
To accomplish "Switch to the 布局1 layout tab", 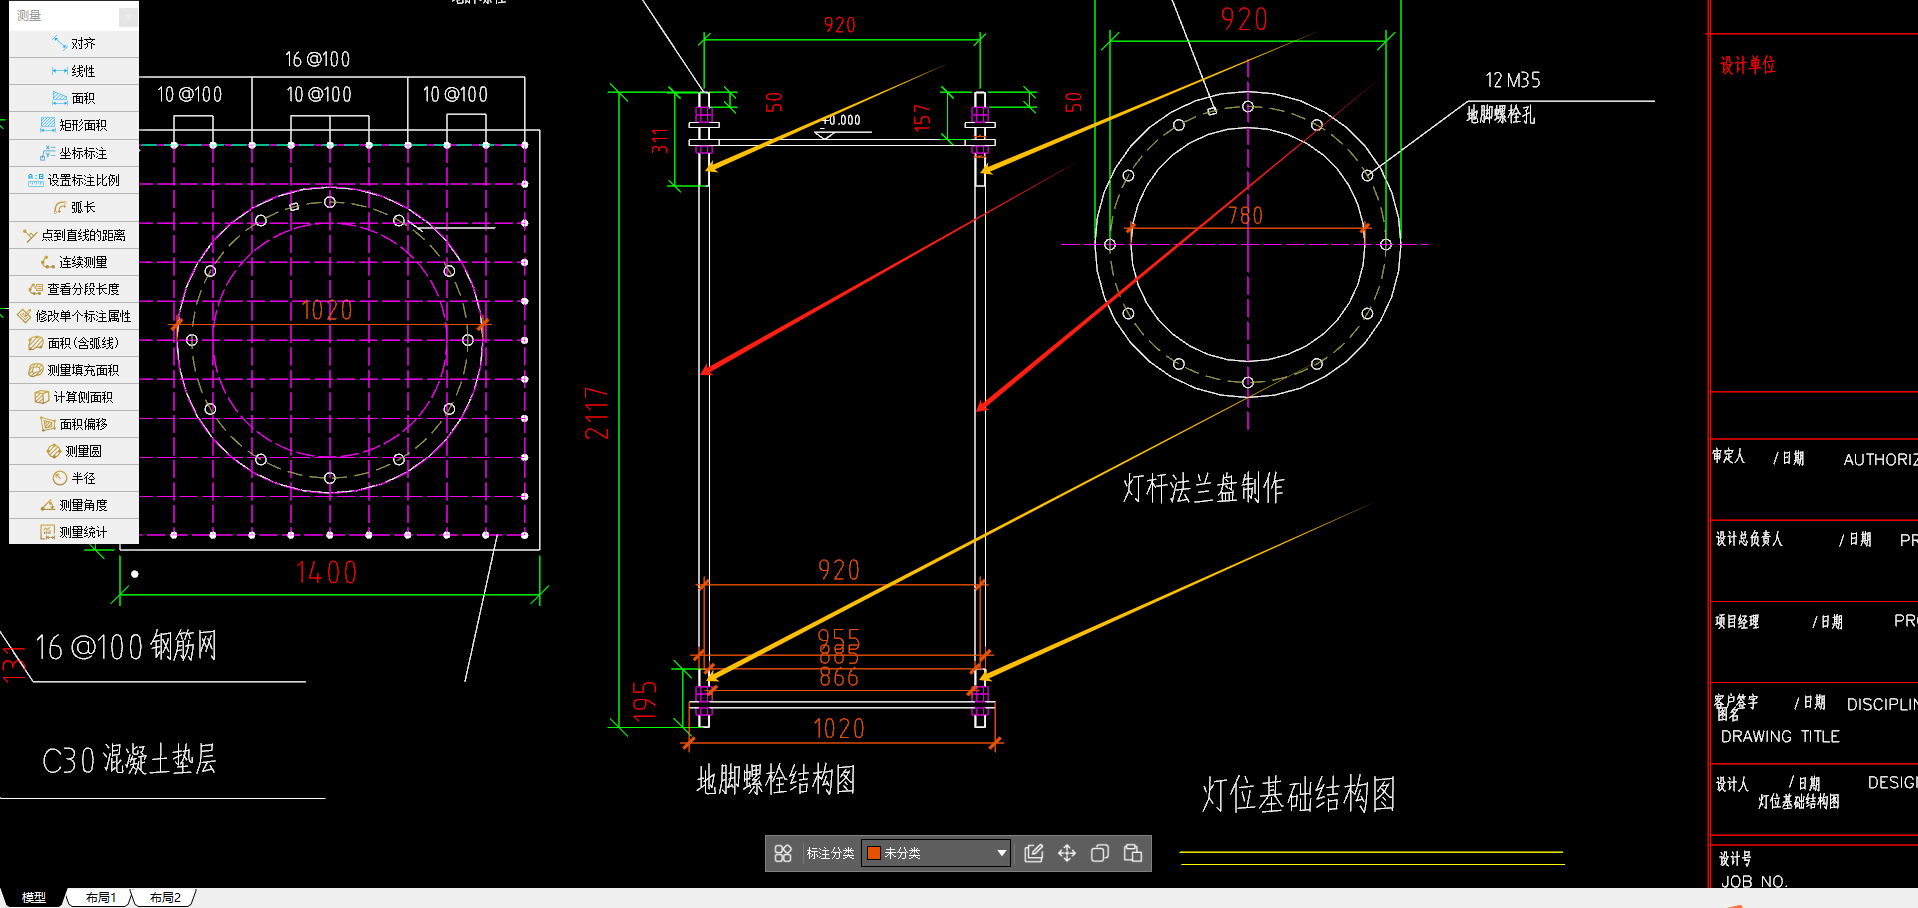I will point(100,897).
